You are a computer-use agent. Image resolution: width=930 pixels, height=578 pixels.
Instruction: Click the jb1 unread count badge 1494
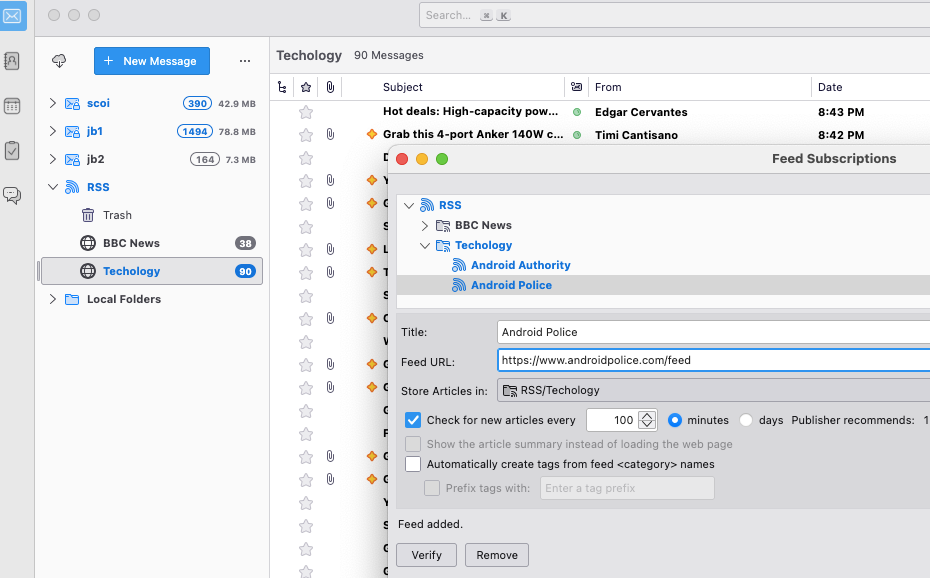pos(195,132)
